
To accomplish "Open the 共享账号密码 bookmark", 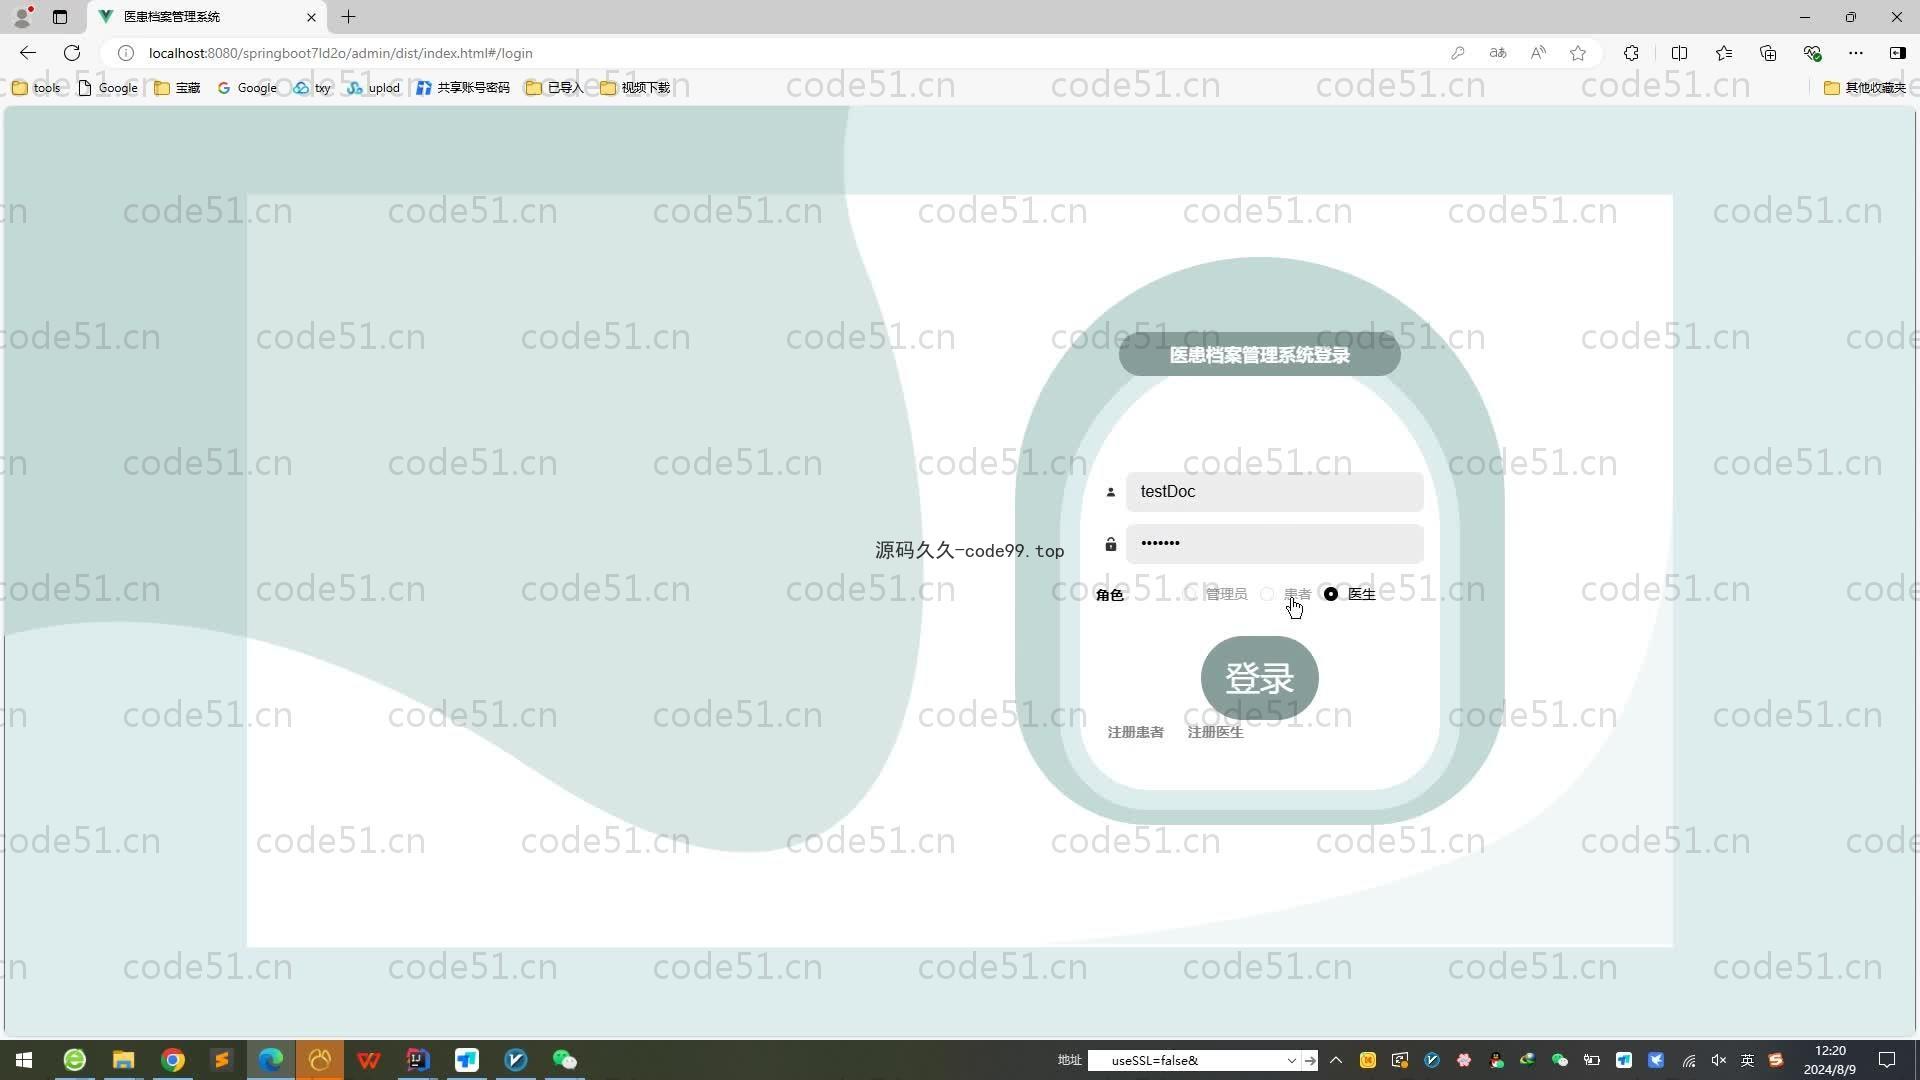I will coord(463,88).
